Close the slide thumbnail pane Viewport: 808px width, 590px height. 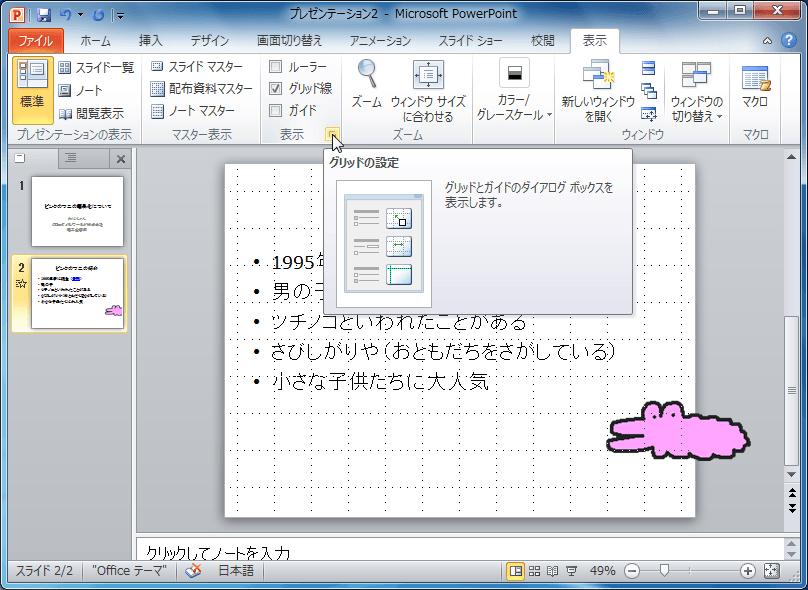(x=121, y=159)
